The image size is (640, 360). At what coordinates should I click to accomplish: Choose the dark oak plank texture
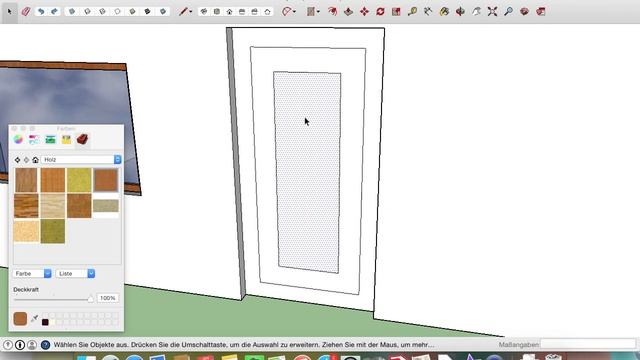click(x=26, y=206)
